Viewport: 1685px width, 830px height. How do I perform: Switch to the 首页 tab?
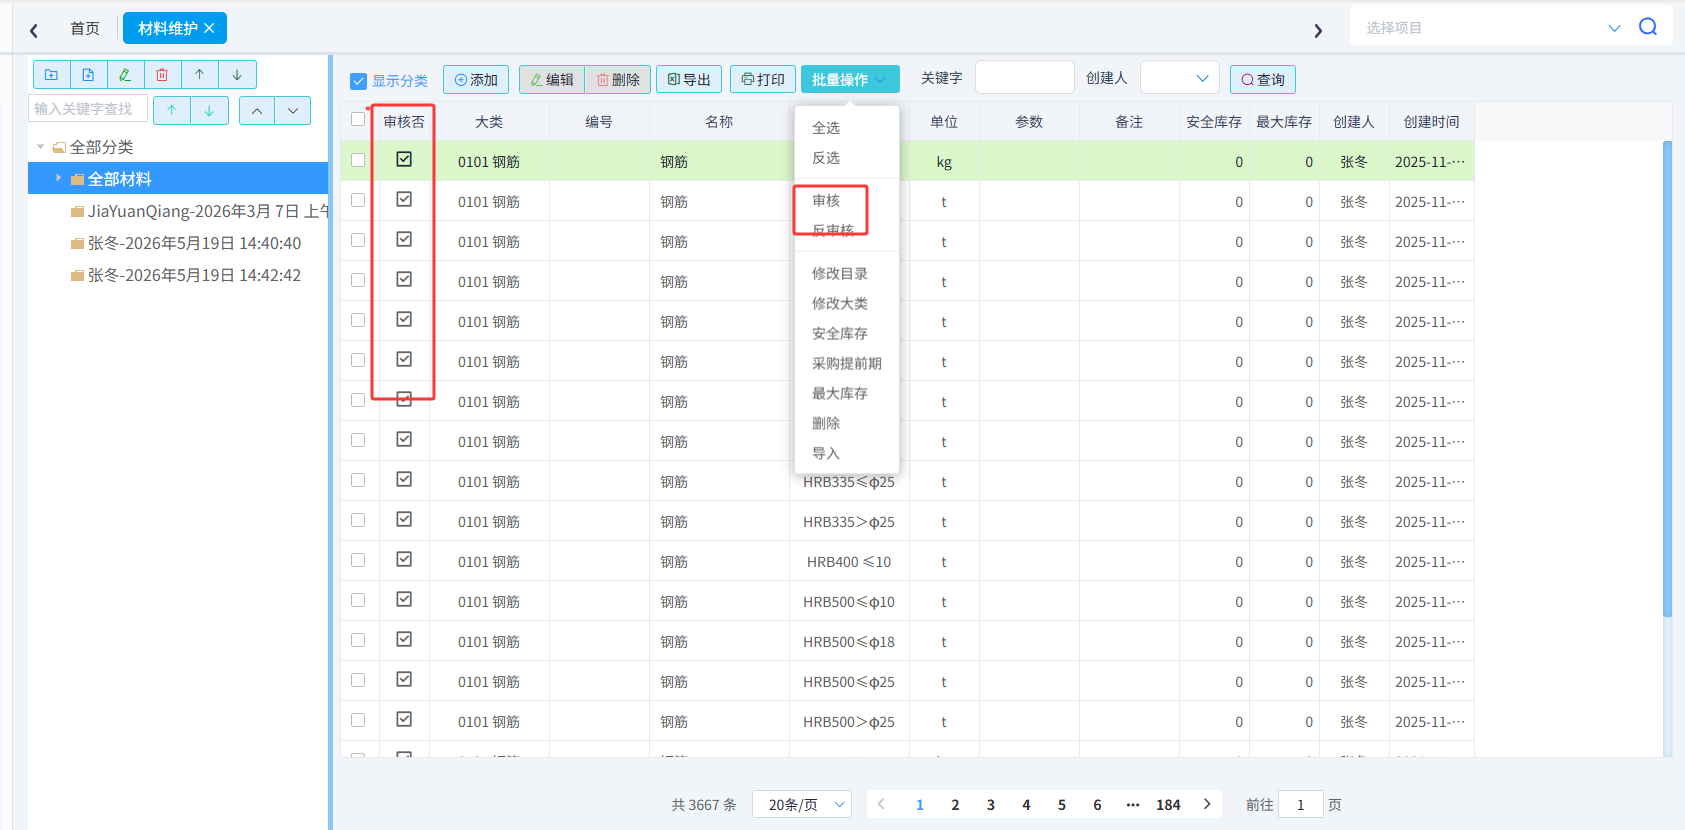click(85, 28)
